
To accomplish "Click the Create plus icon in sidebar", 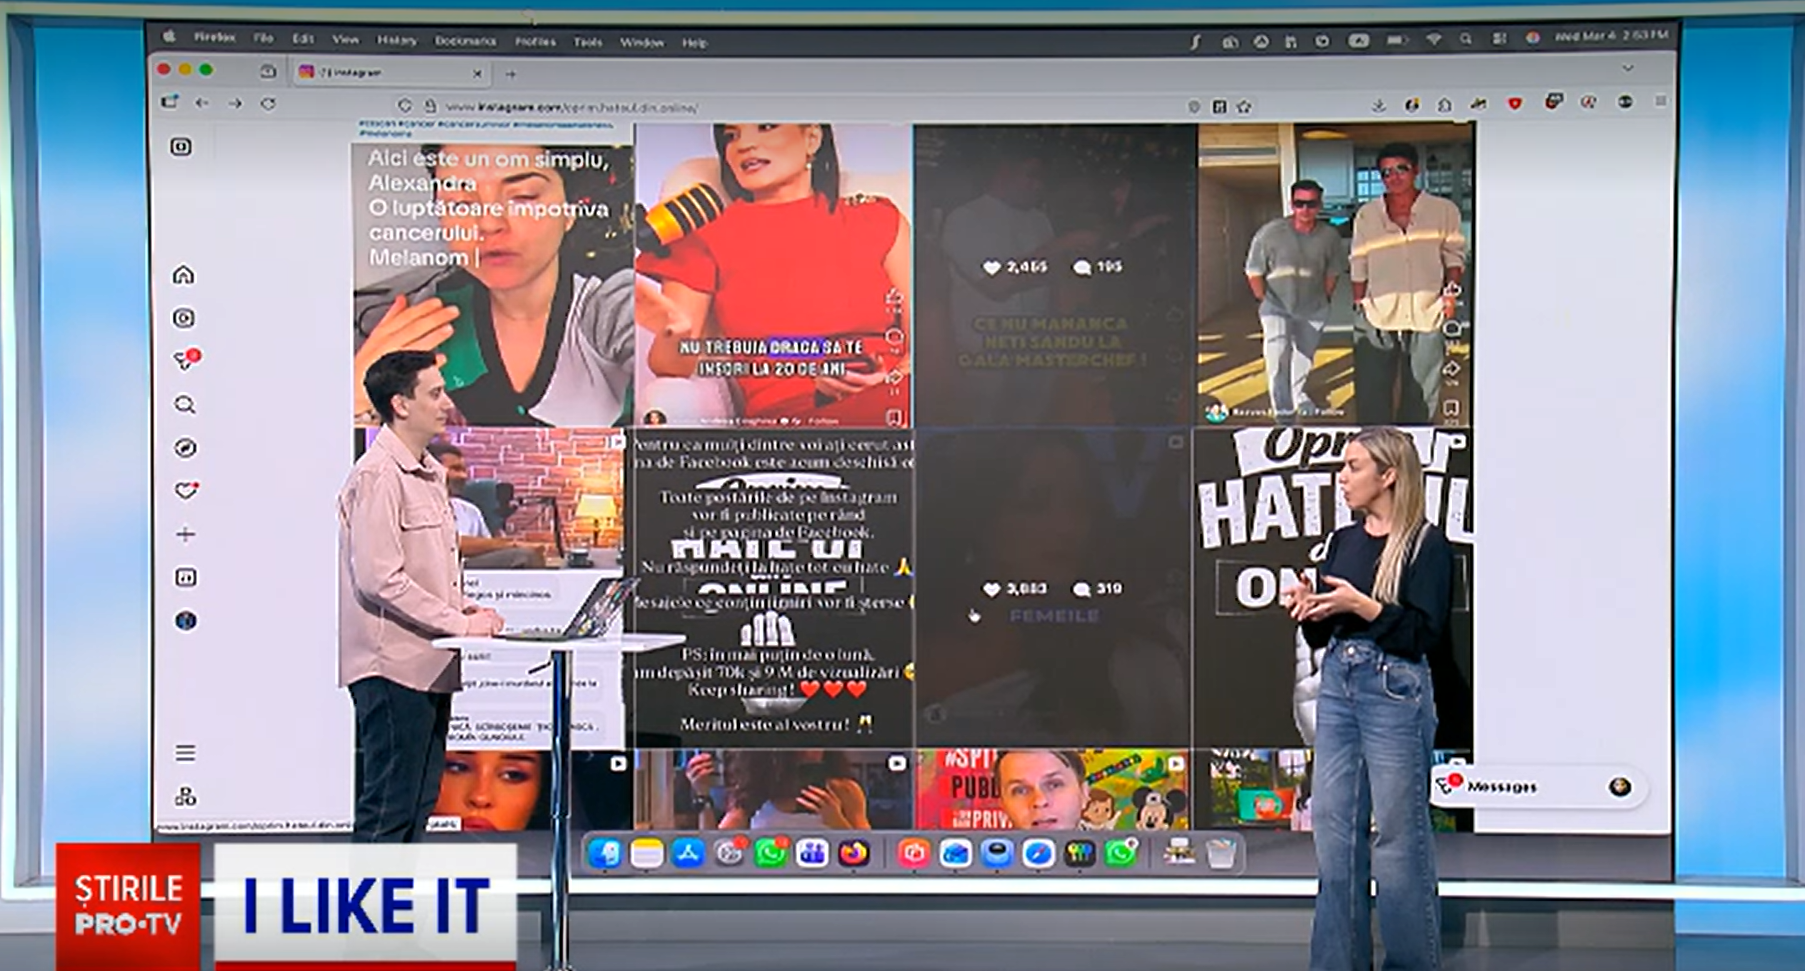I will click(x=185, y=535).
